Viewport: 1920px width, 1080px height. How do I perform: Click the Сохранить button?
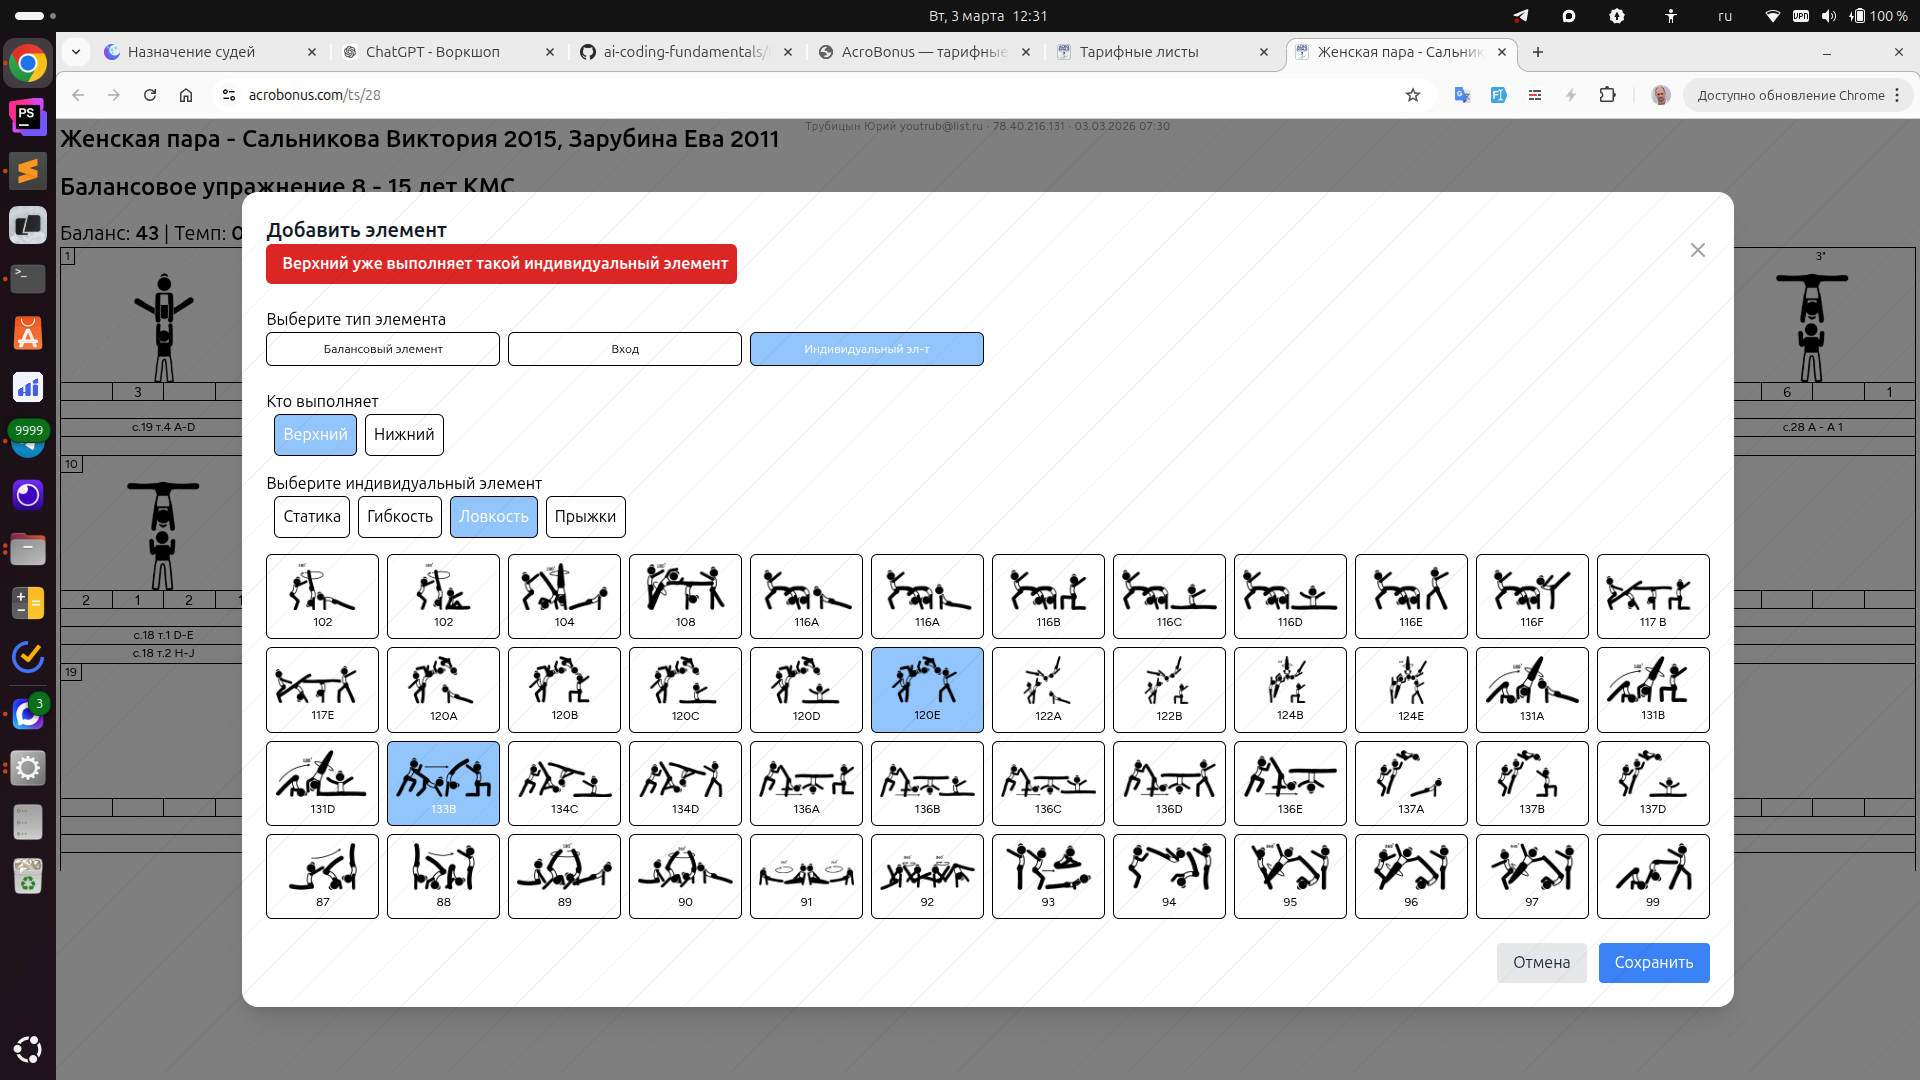pyautogui.click(x=1653, y=963)
